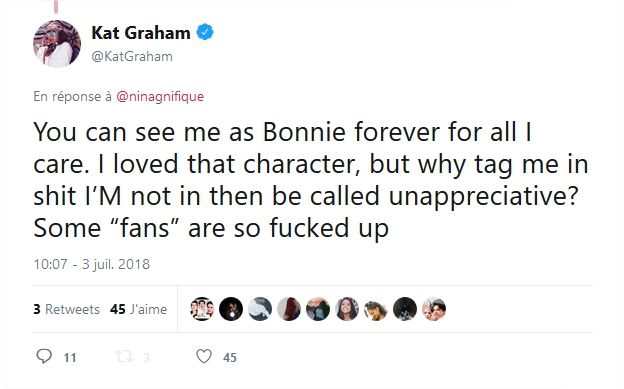Open Kat Graham's profile picture
The height and width of the screenshot is (389, 624).
click(57, 43)
